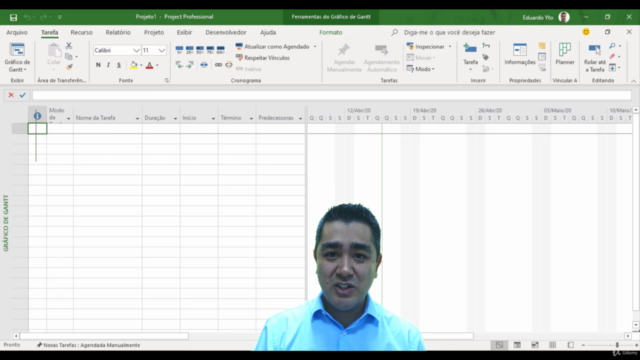
Task: Open Nome da Tarefa column filter arrow
Action: tap(137, 118)
